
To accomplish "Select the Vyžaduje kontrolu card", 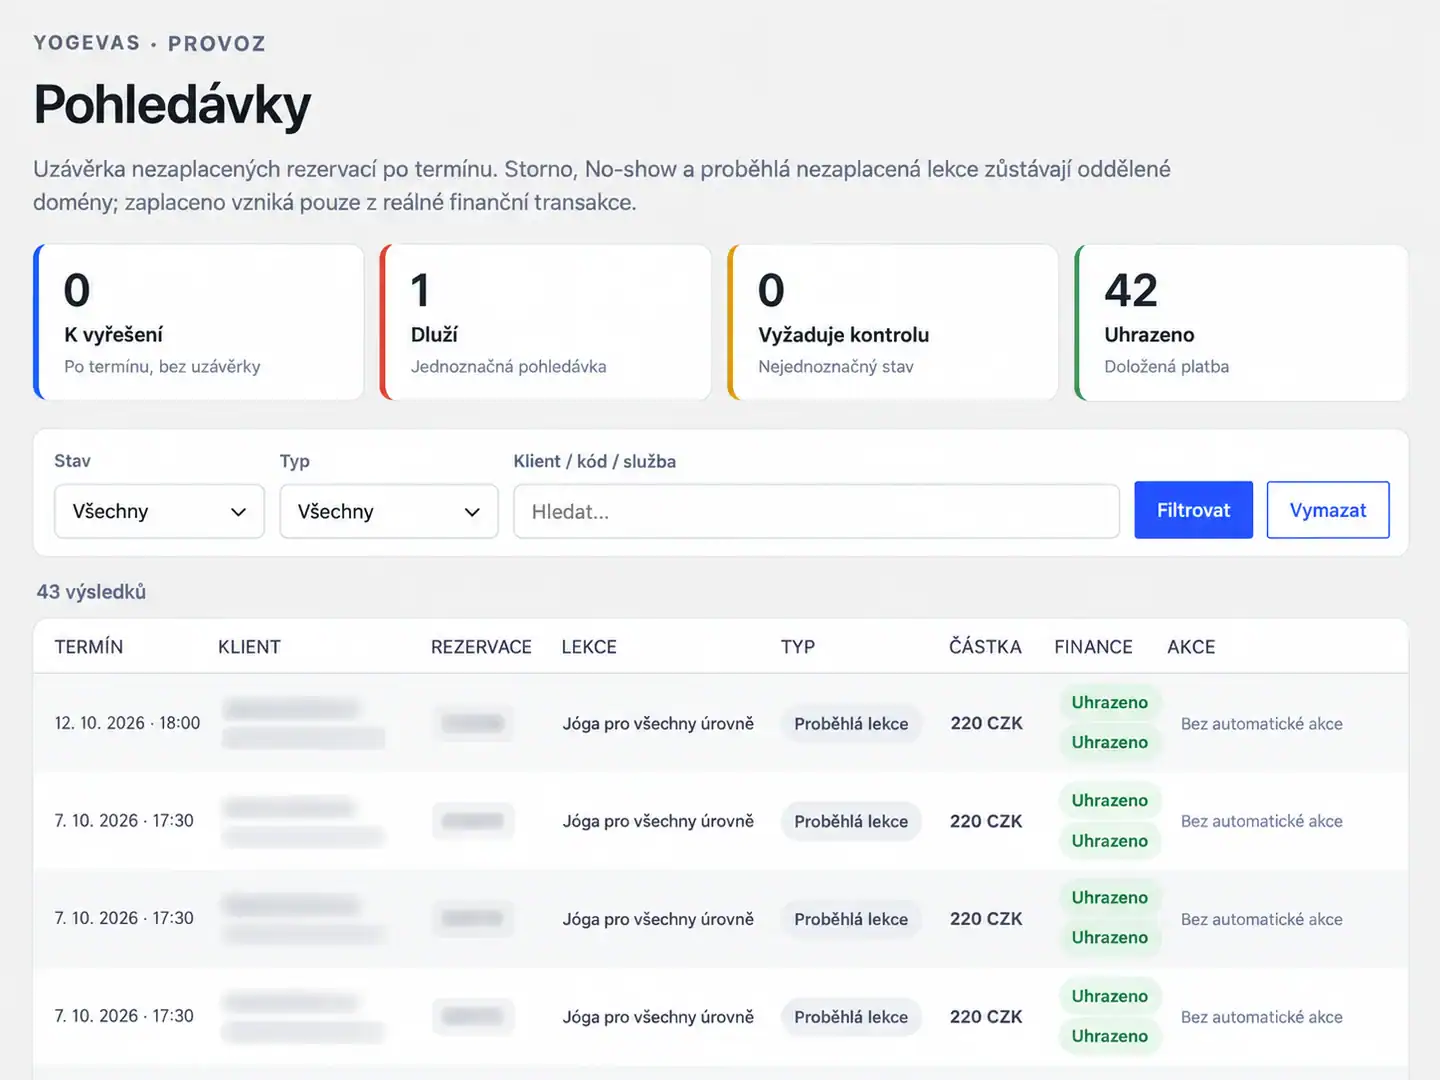I will (x=893, y=322).
